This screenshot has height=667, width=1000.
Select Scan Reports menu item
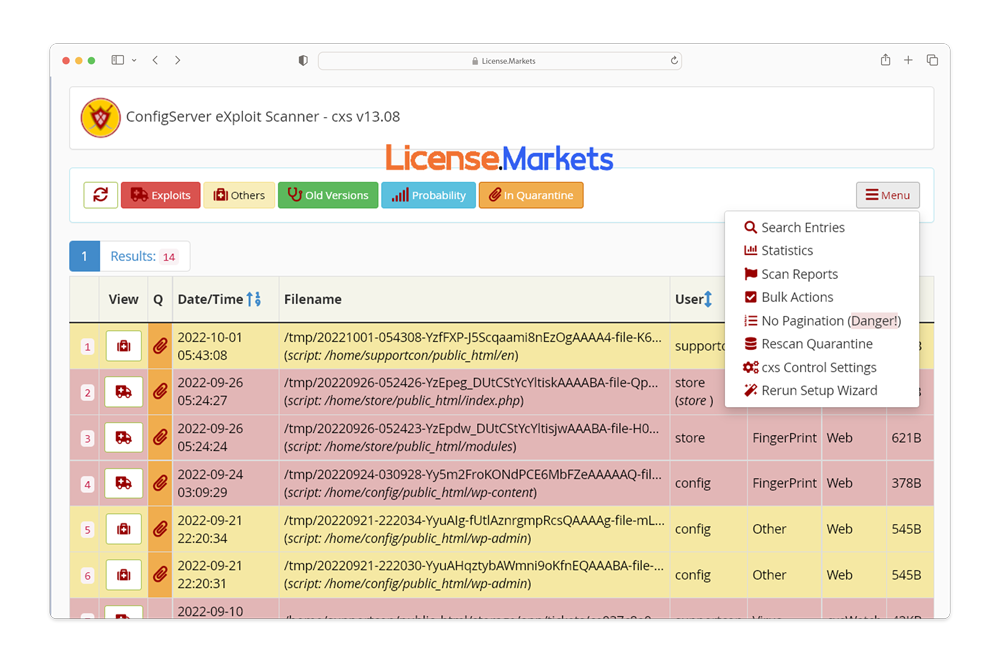click(791, 274)
